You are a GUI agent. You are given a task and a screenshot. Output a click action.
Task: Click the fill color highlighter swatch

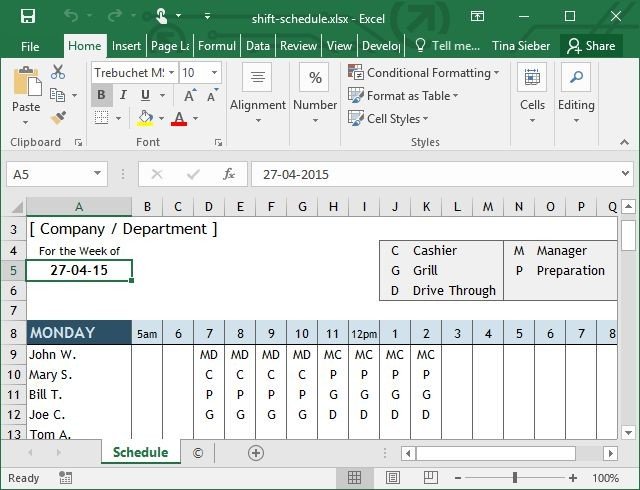[x=145, y=119]
